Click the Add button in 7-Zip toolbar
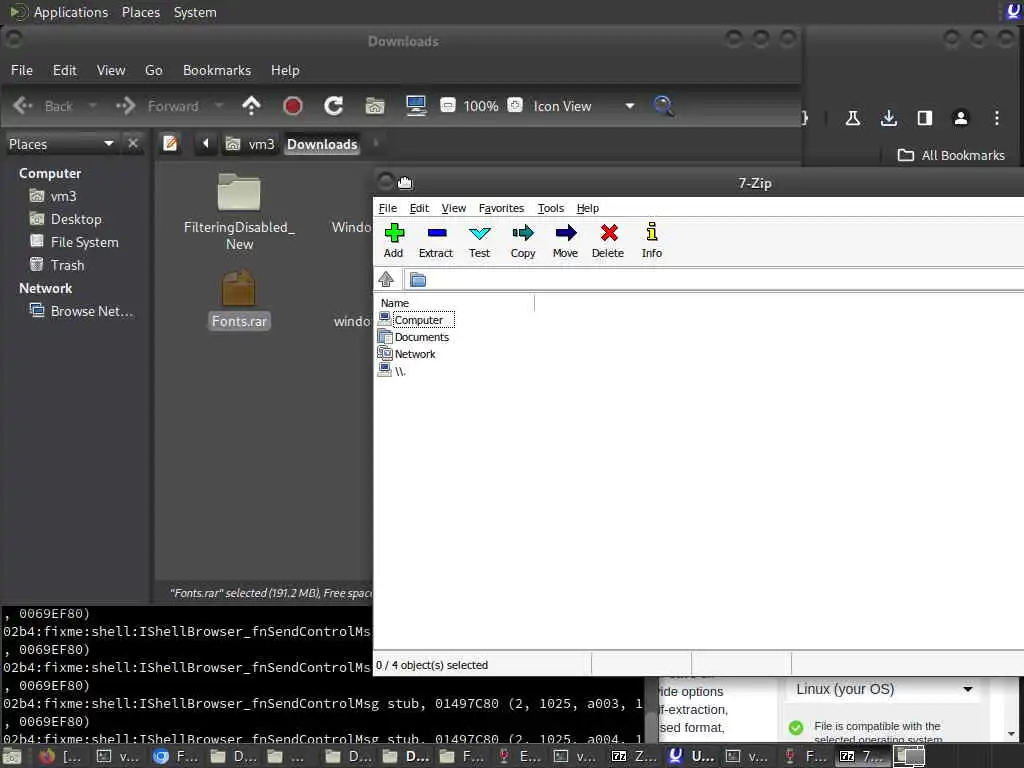The image size is (1024, 768). (394, 240)
